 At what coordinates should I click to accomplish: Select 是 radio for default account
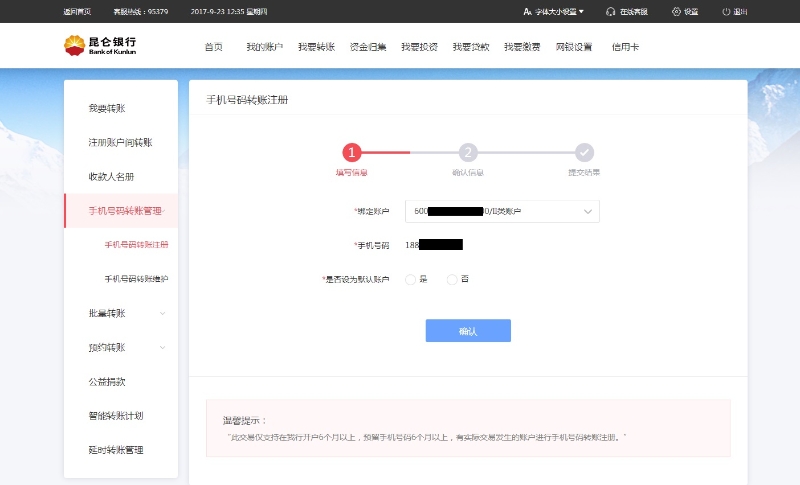[411, 279]
